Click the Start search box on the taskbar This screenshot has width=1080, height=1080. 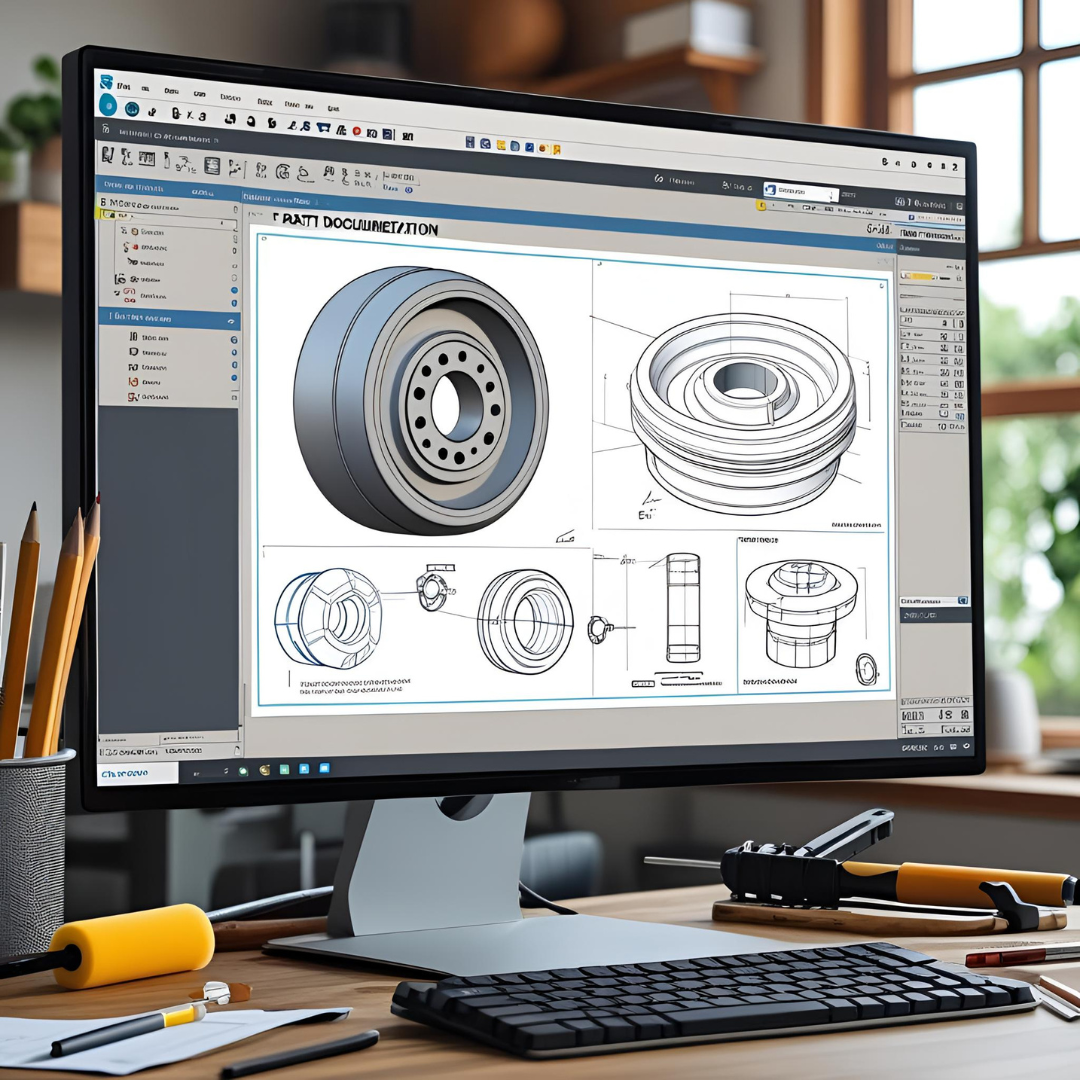click(x=137, y=773)
